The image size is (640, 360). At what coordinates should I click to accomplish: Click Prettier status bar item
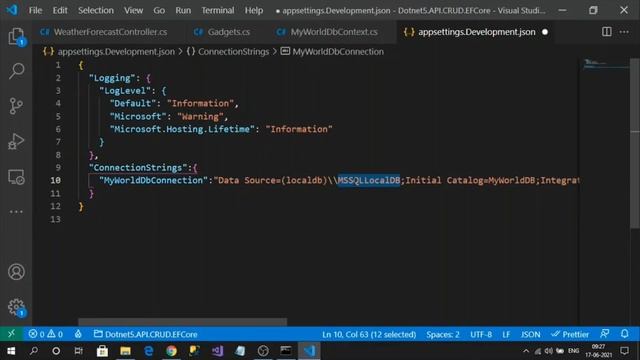(570, 334)
